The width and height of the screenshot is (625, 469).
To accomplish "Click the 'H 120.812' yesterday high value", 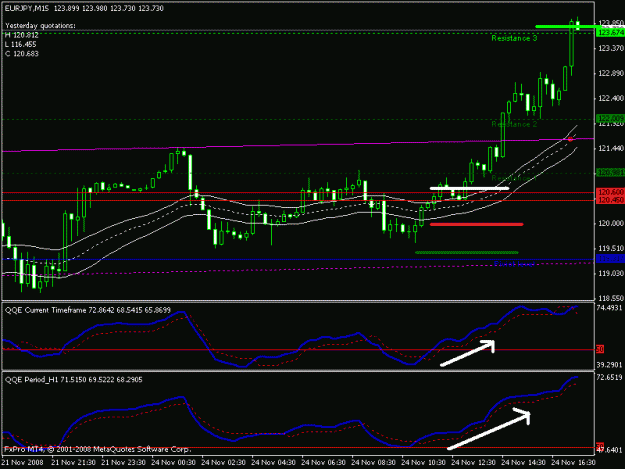I will pos(22,35).
